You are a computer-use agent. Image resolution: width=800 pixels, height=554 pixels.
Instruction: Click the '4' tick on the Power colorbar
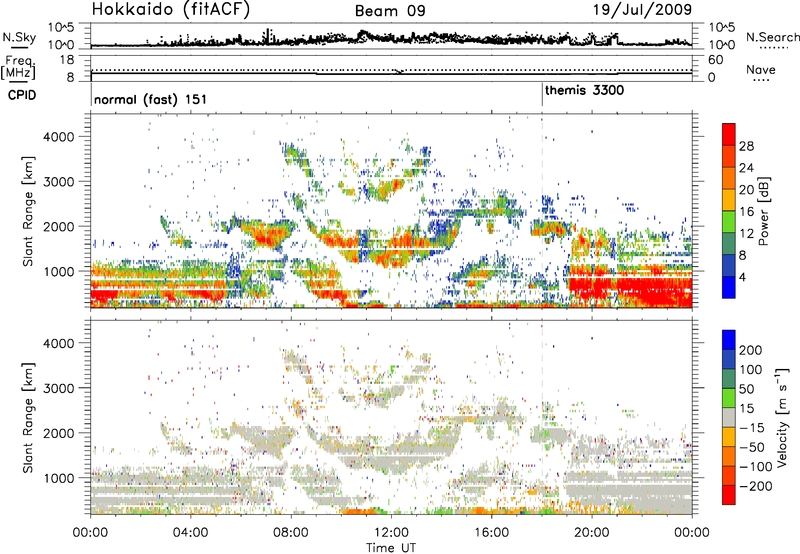pyautogui.click(x=742, y=277)
